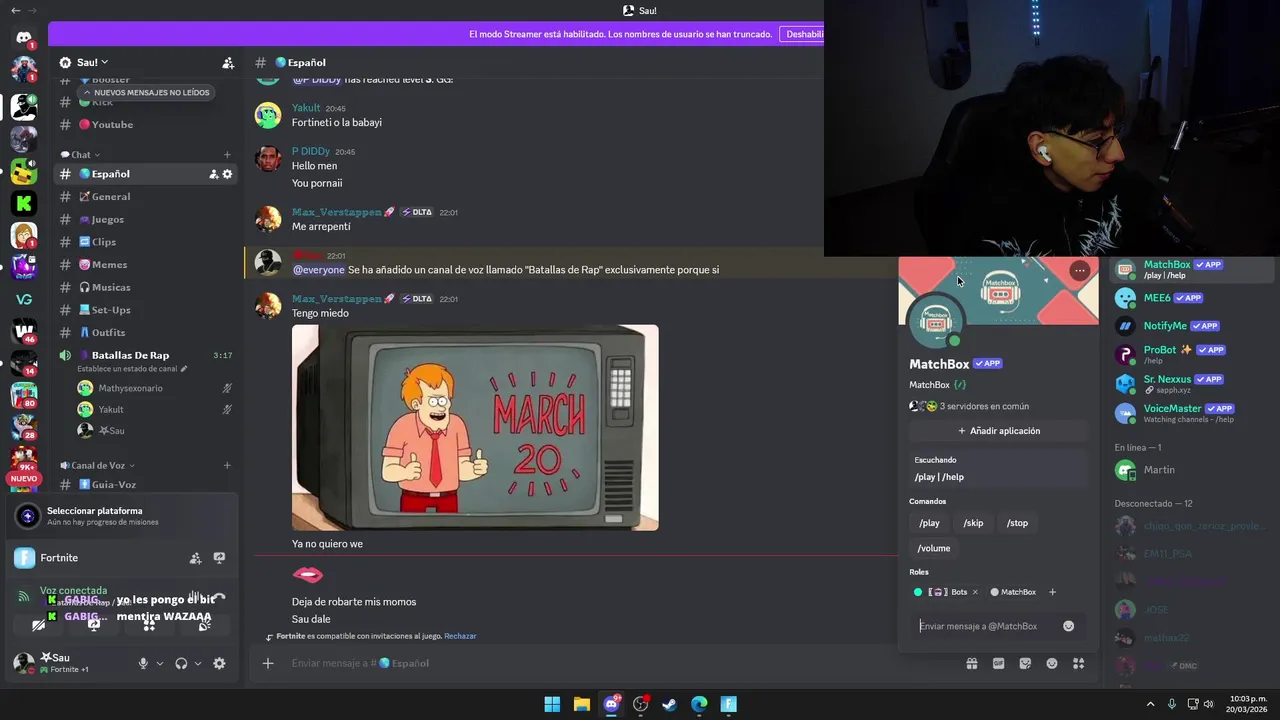Invite friends to play Fortnite
This screenshot has width=1280, height=720.
(196, 558)
